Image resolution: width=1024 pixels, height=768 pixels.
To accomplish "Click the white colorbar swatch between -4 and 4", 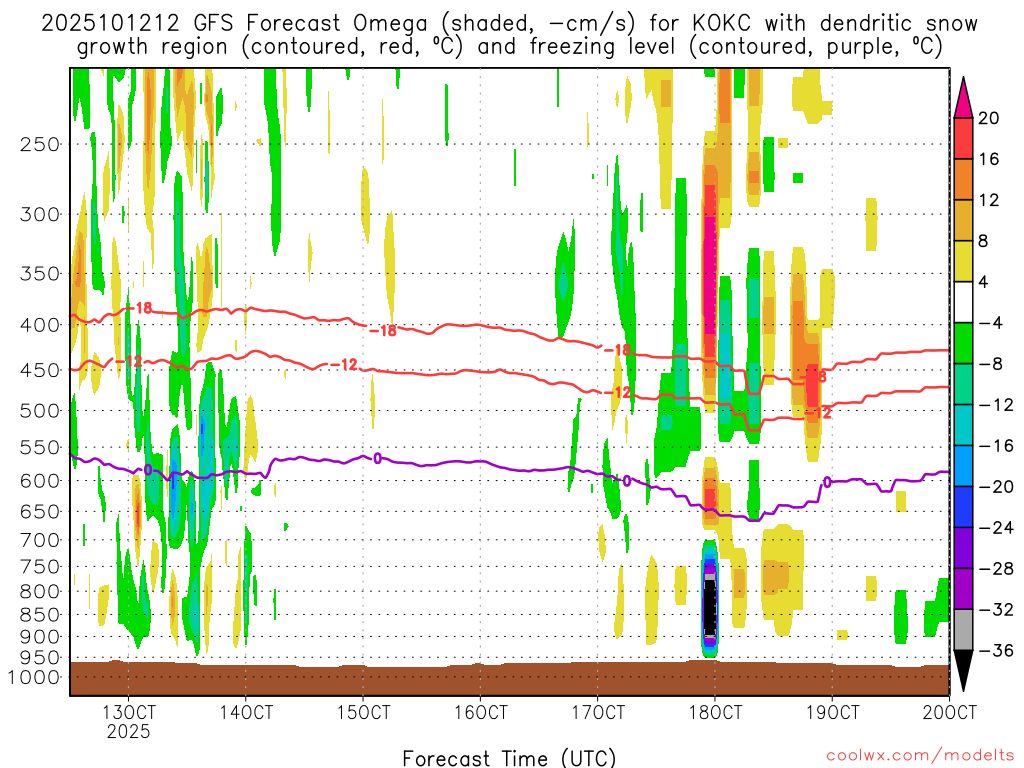I will (x=963, y=302).
